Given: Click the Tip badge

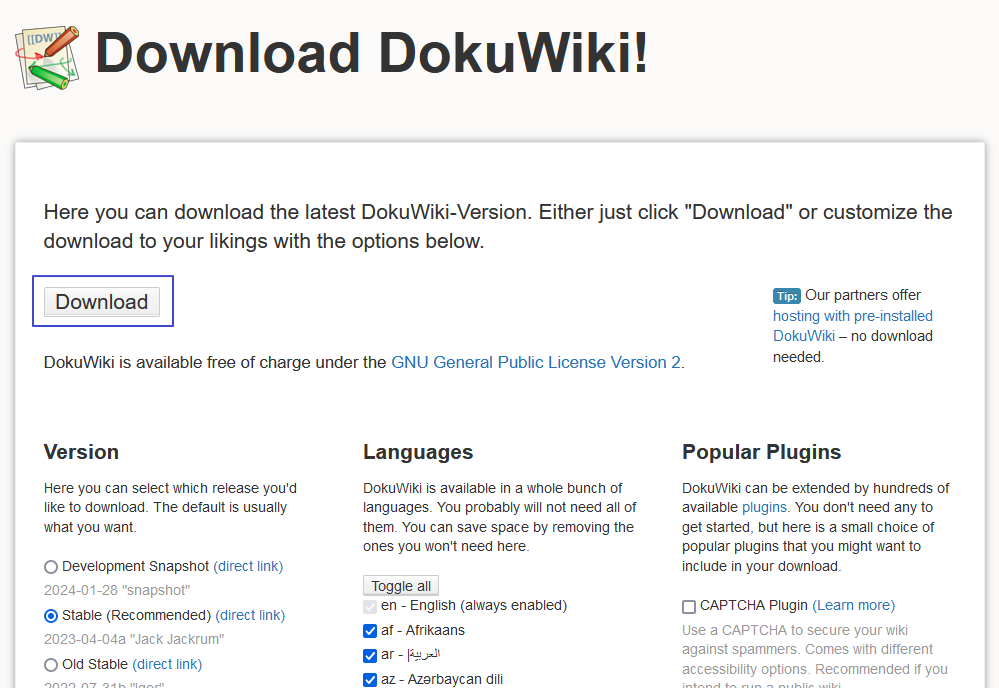Looking at the screenshot, I should (787, 296).
